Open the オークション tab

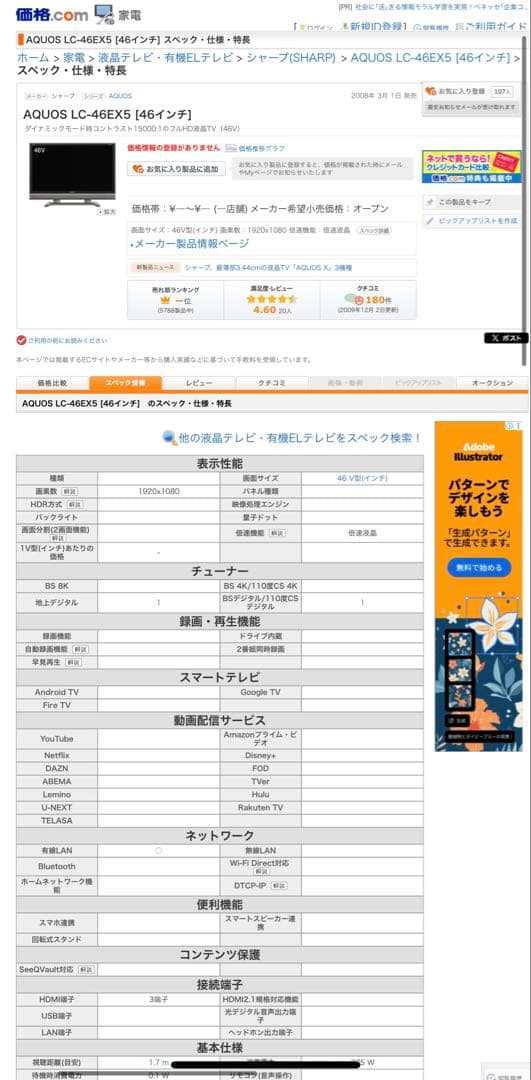click(492, 383)
